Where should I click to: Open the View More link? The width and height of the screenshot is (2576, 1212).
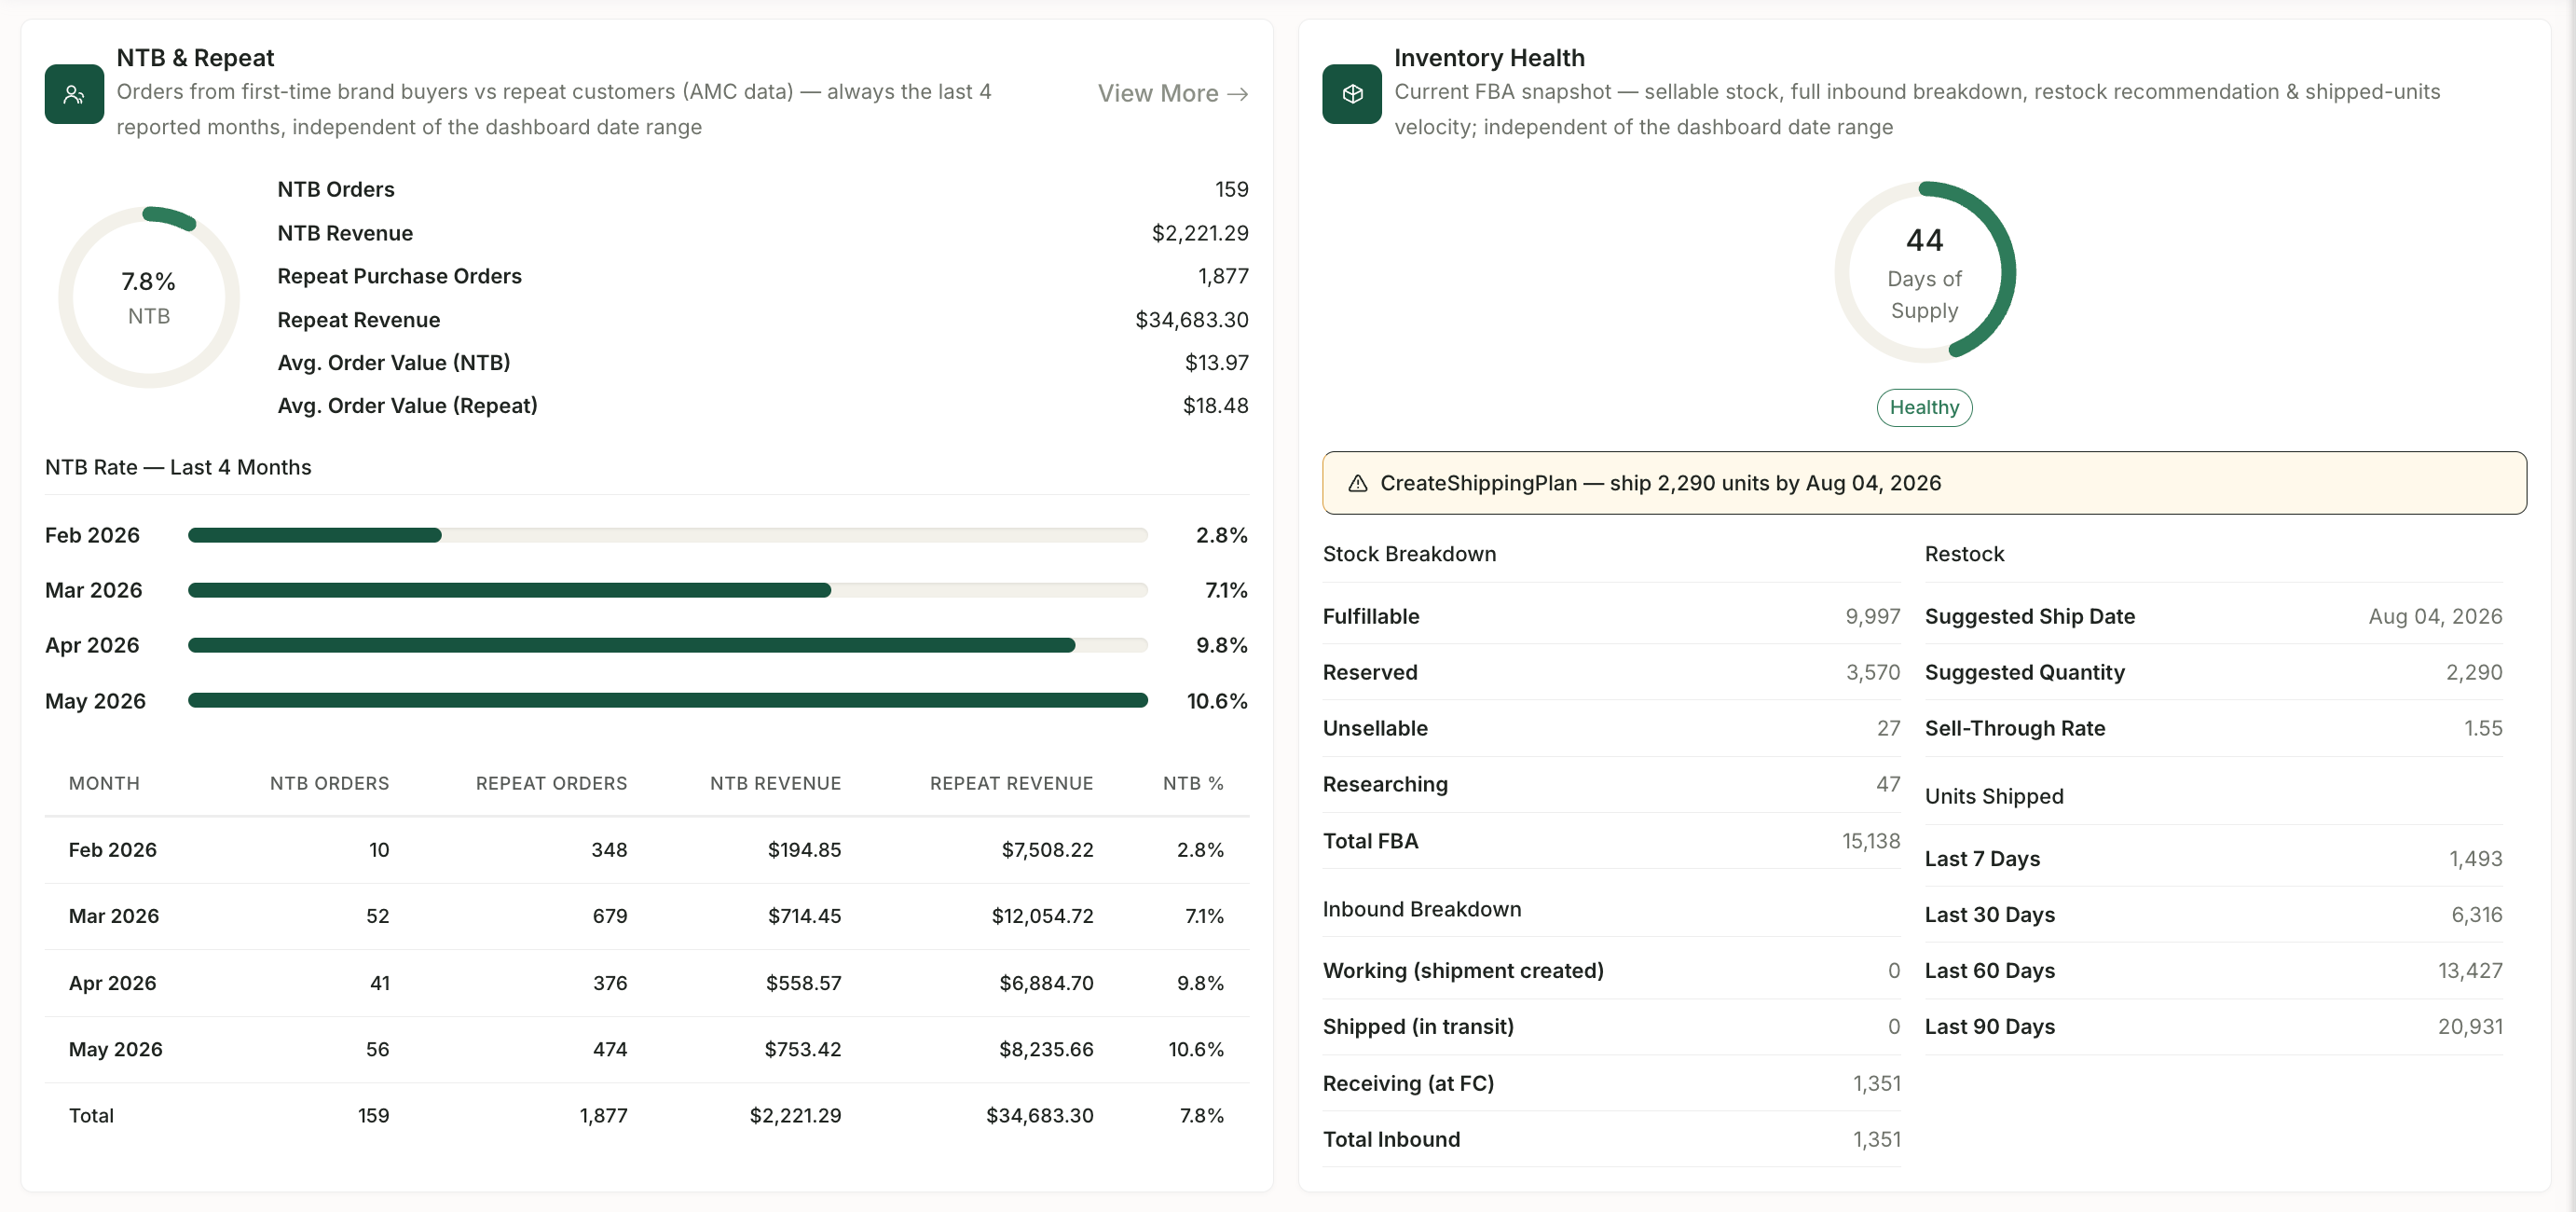1172,94
